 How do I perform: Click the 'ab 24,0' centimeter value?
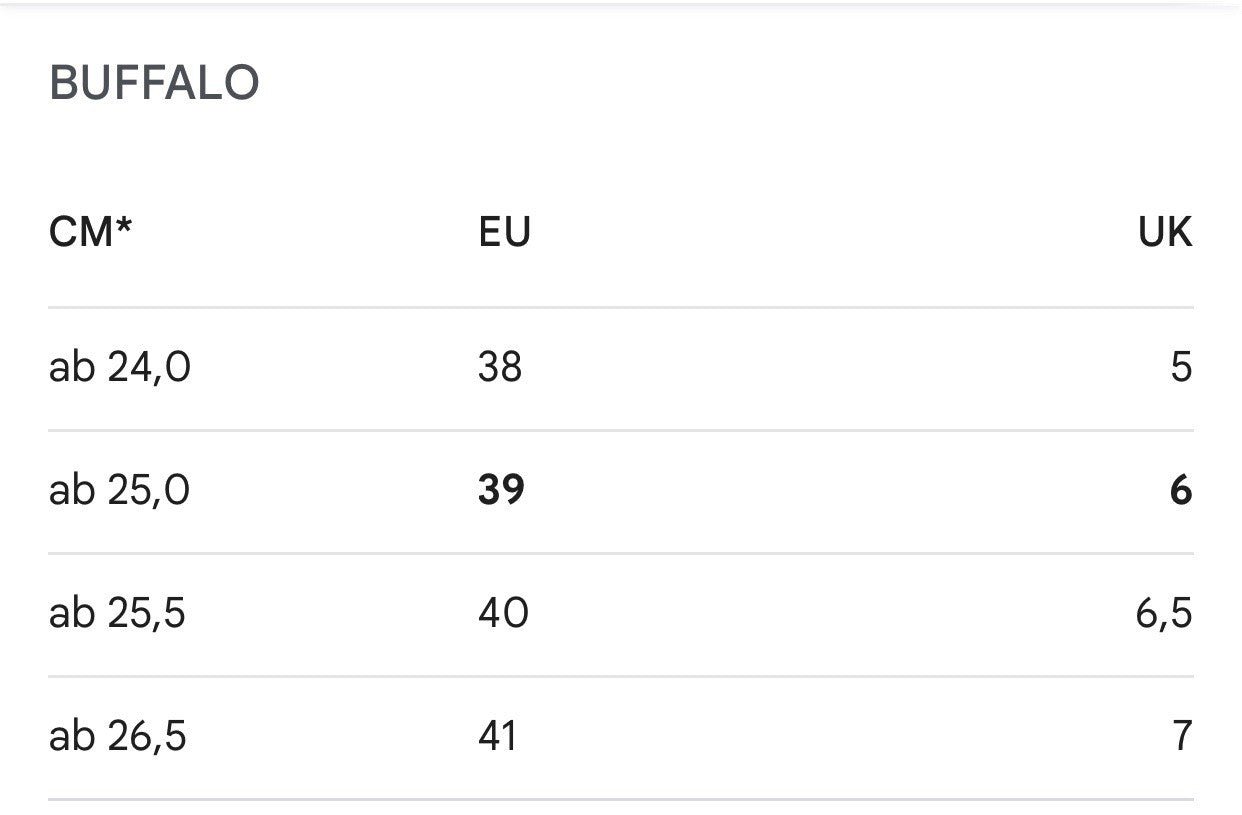pos(120,368)
